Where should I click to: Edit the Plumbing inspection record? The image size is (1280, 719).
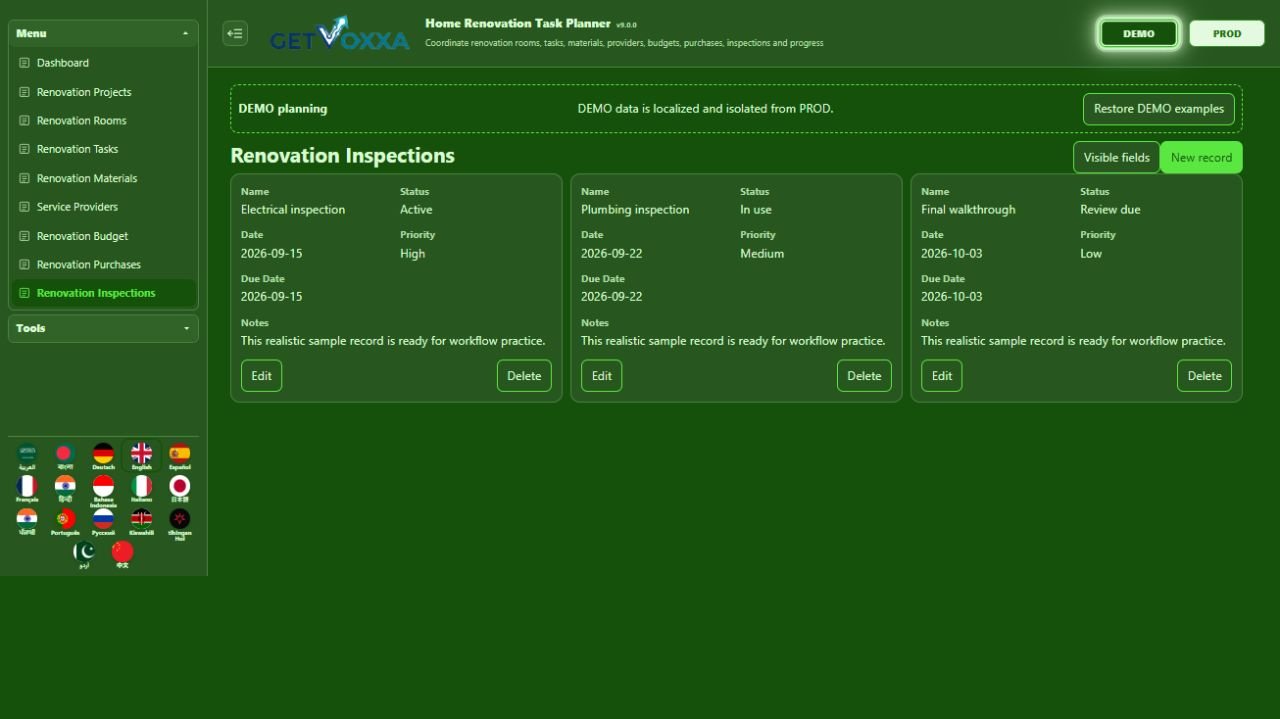[x=601, y=376]
